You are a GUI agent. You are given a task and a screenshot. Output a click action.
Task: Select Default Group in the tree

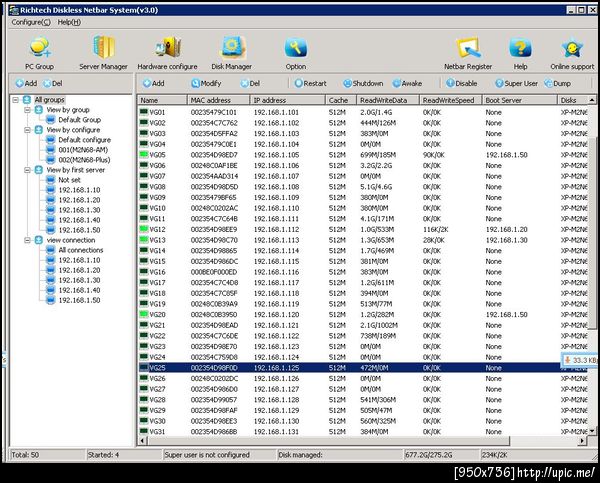coord(80,120)
